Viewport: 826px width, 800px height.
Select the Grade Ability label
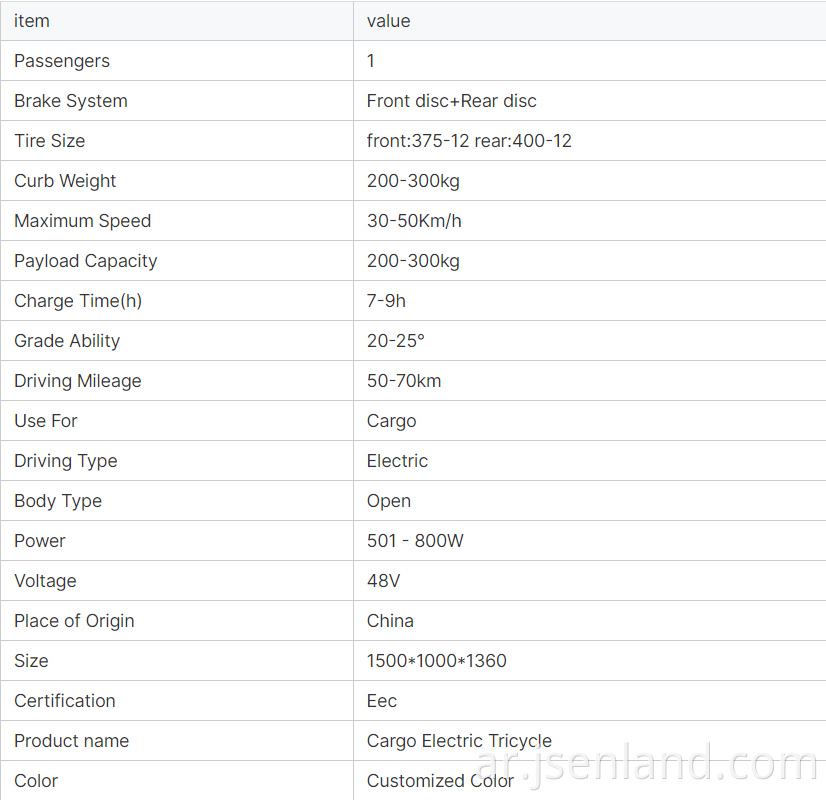pos(67,341)
